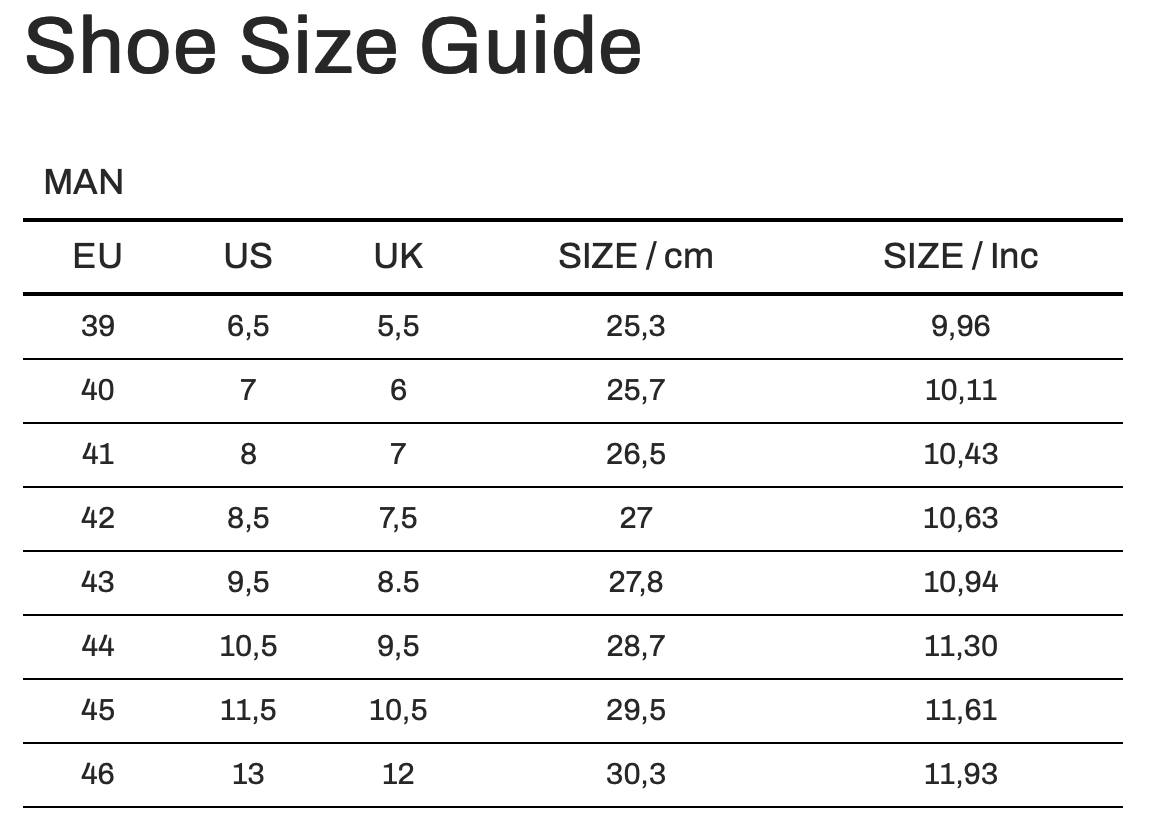Select the 30,3 cm value
The width and height of the screenshot is (1152, 838).
[635, 774]
